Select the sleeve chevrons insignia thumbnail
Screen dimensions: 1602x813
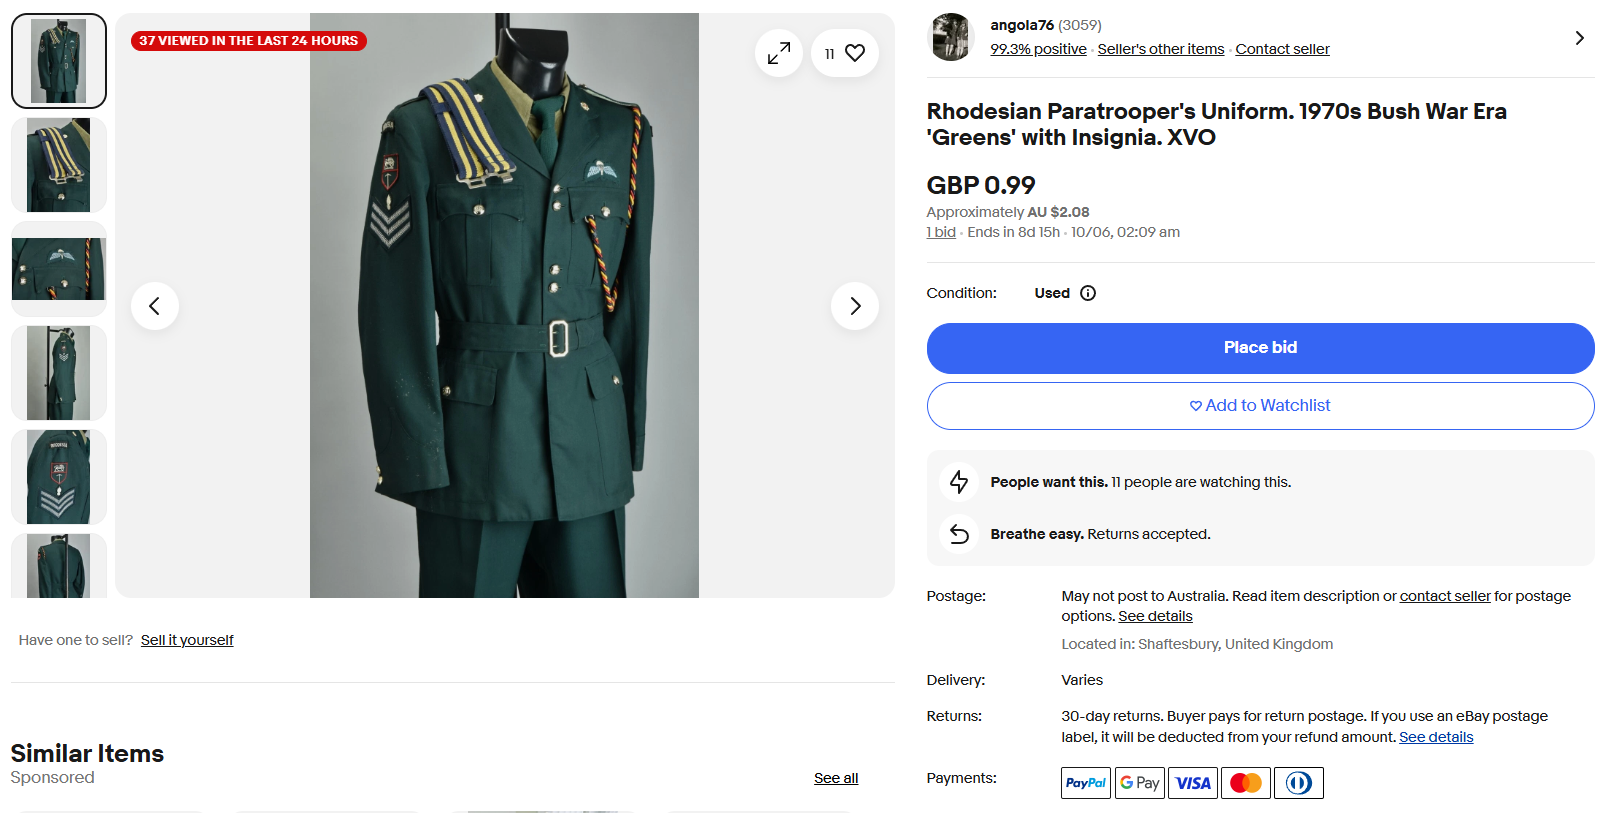tap(59, 477)
